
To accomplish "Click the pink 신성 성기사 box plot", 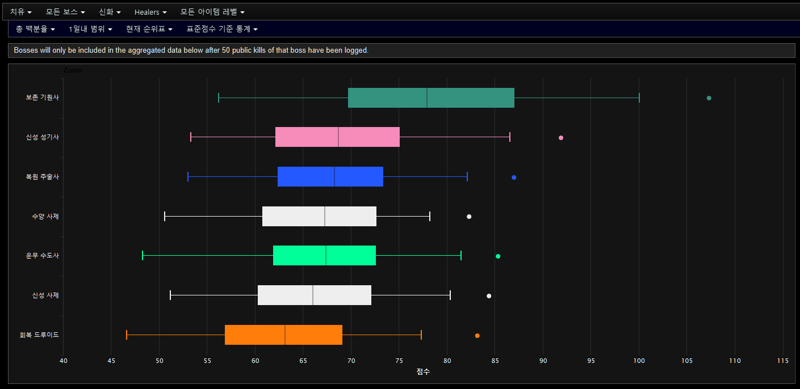I will click(337, 137).
